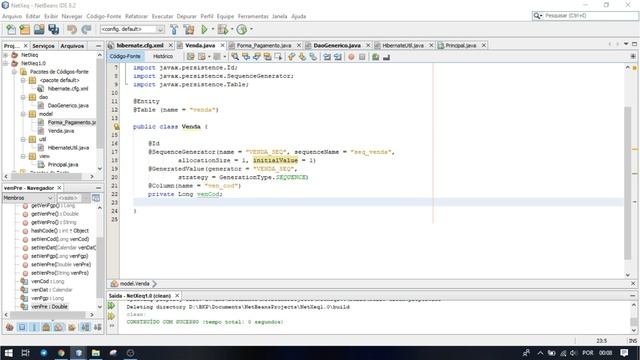Toggle Sort by Name in Navigator

pos(85,327)
